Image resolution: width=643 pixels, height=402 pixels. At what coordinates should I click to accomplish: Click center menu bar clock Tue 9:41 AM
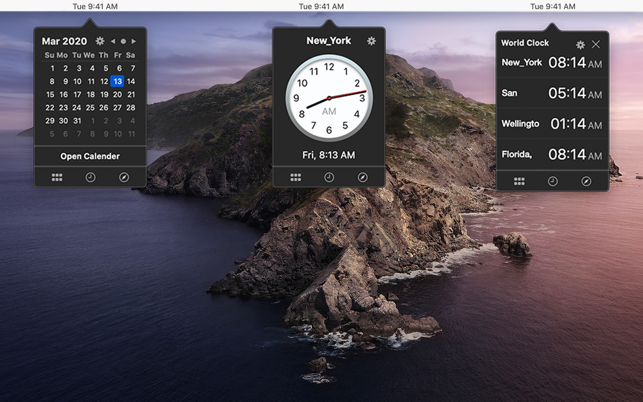(x=322, y=6)
